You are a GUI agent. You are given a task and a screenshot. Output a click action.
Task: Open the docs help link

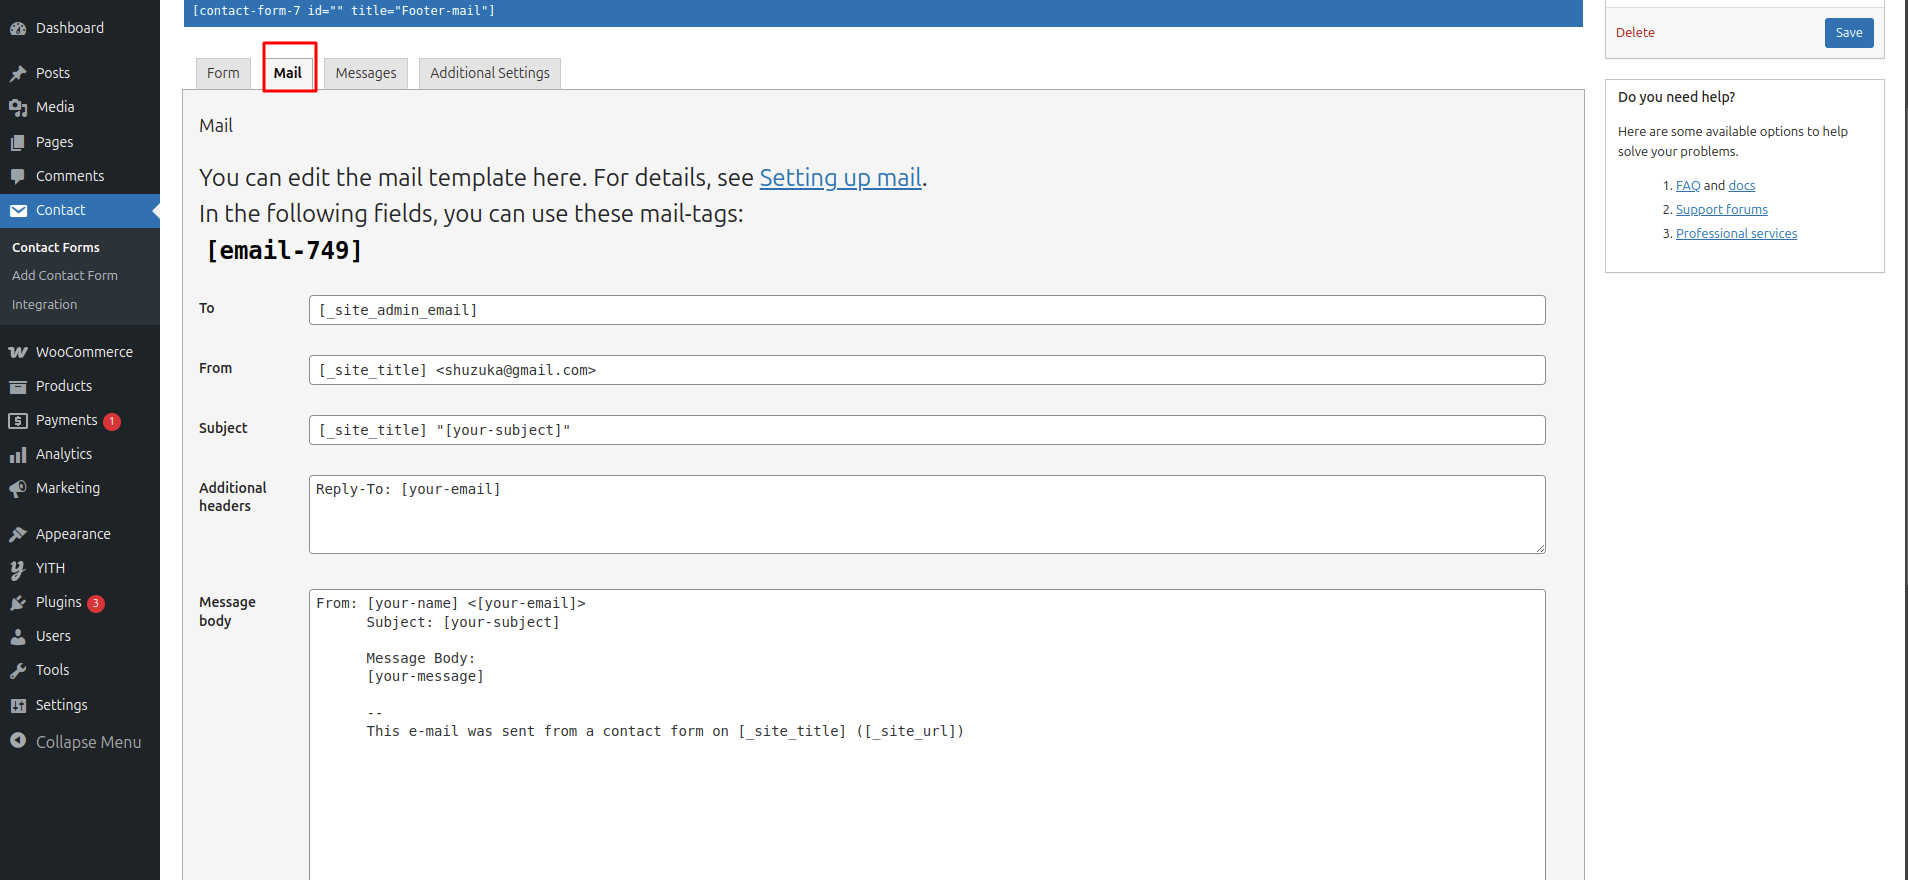[1742, 186]
